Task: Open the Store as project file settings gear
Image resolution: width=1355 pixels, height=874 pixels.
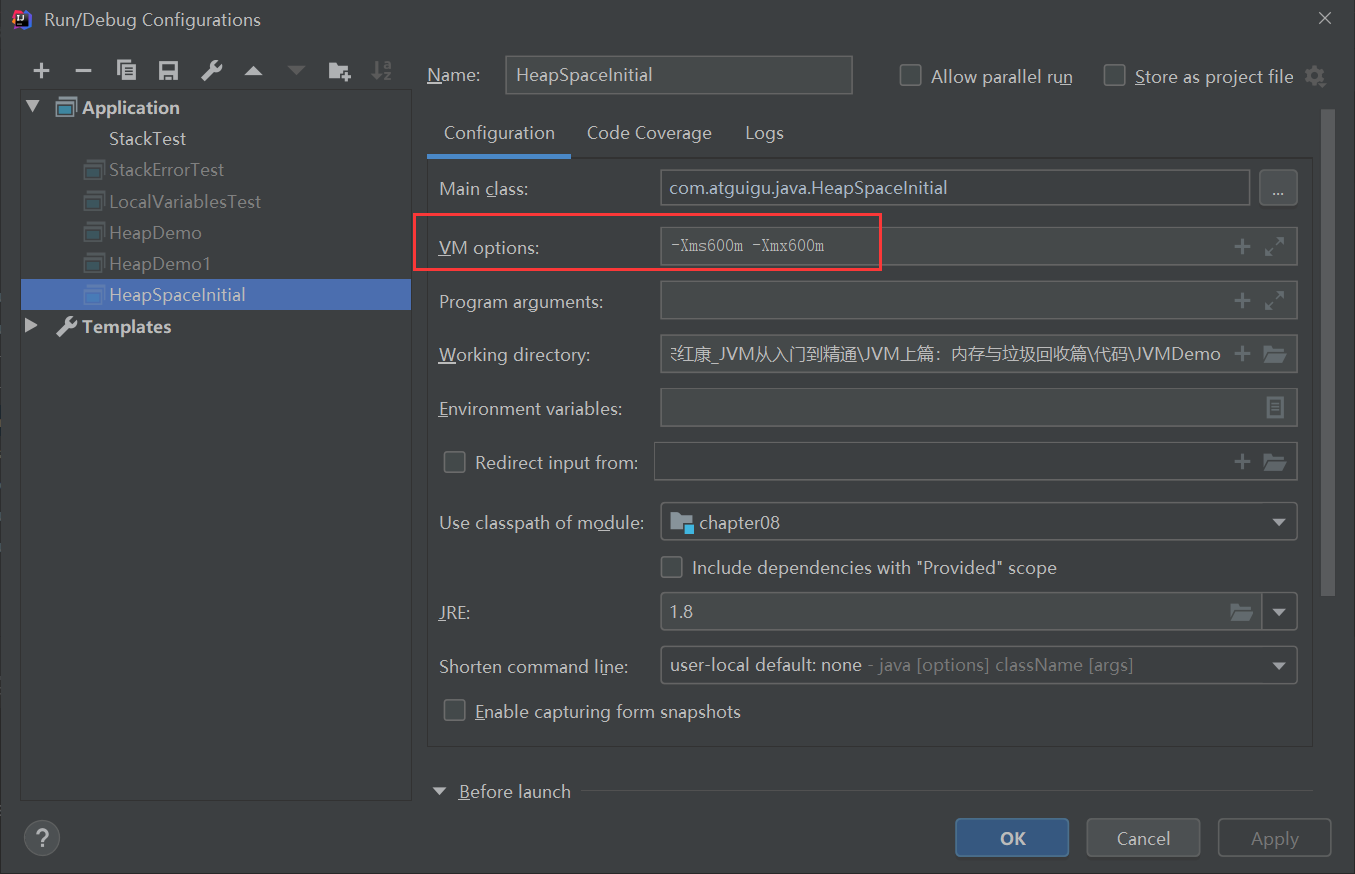Action: [x=1316, y=76]
